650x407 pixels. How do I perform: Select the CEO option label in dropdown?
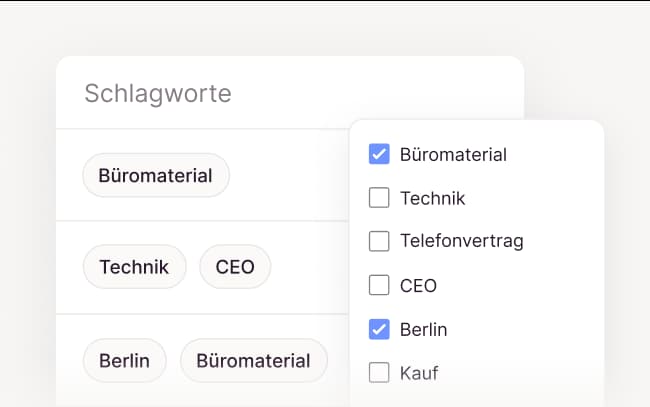click(418, 286)
